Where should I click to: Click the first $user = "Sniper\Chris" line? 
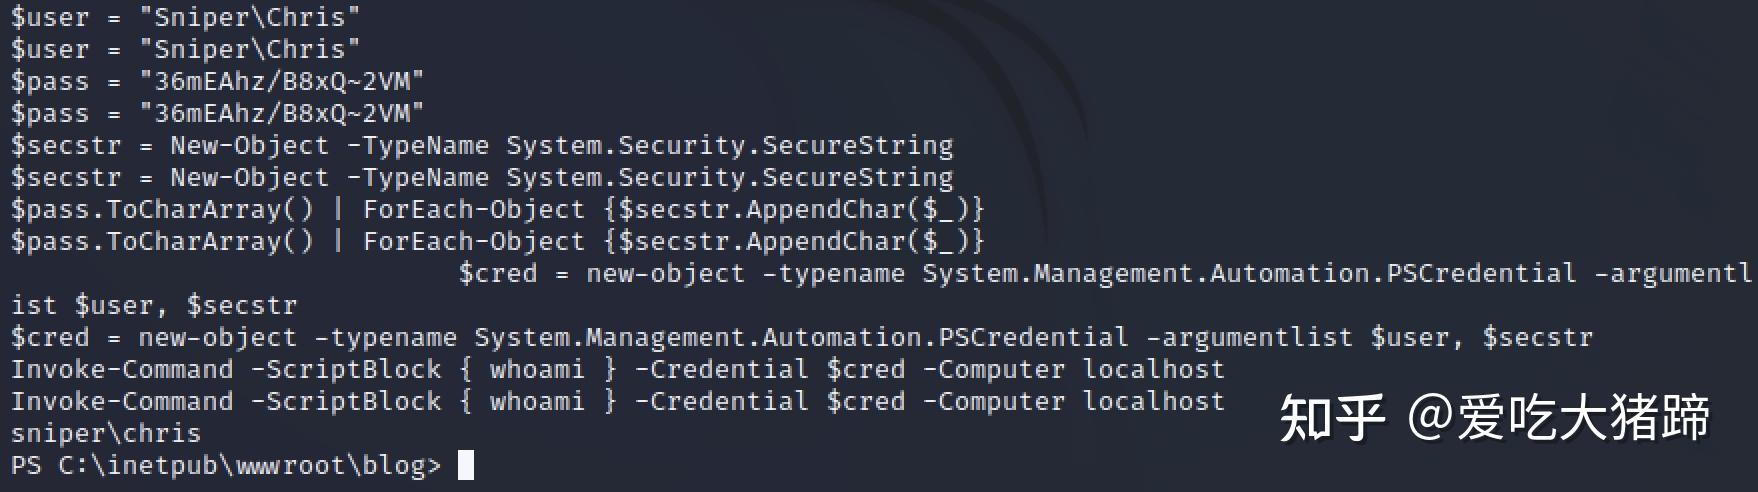(x=186, y=17)
